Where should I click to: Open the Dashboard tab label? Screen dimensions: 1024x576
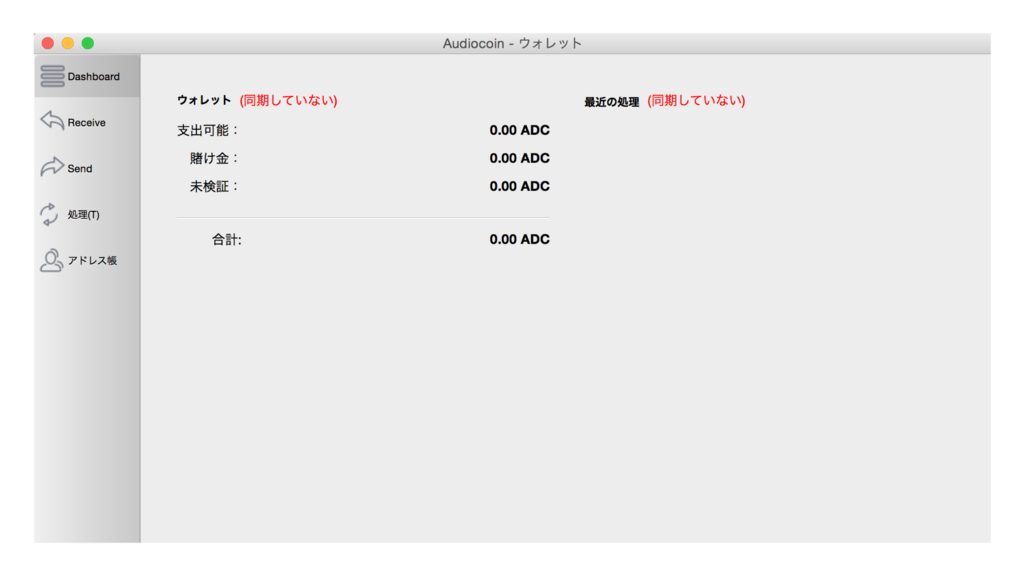pyautogui.click(x=93, y=76)
